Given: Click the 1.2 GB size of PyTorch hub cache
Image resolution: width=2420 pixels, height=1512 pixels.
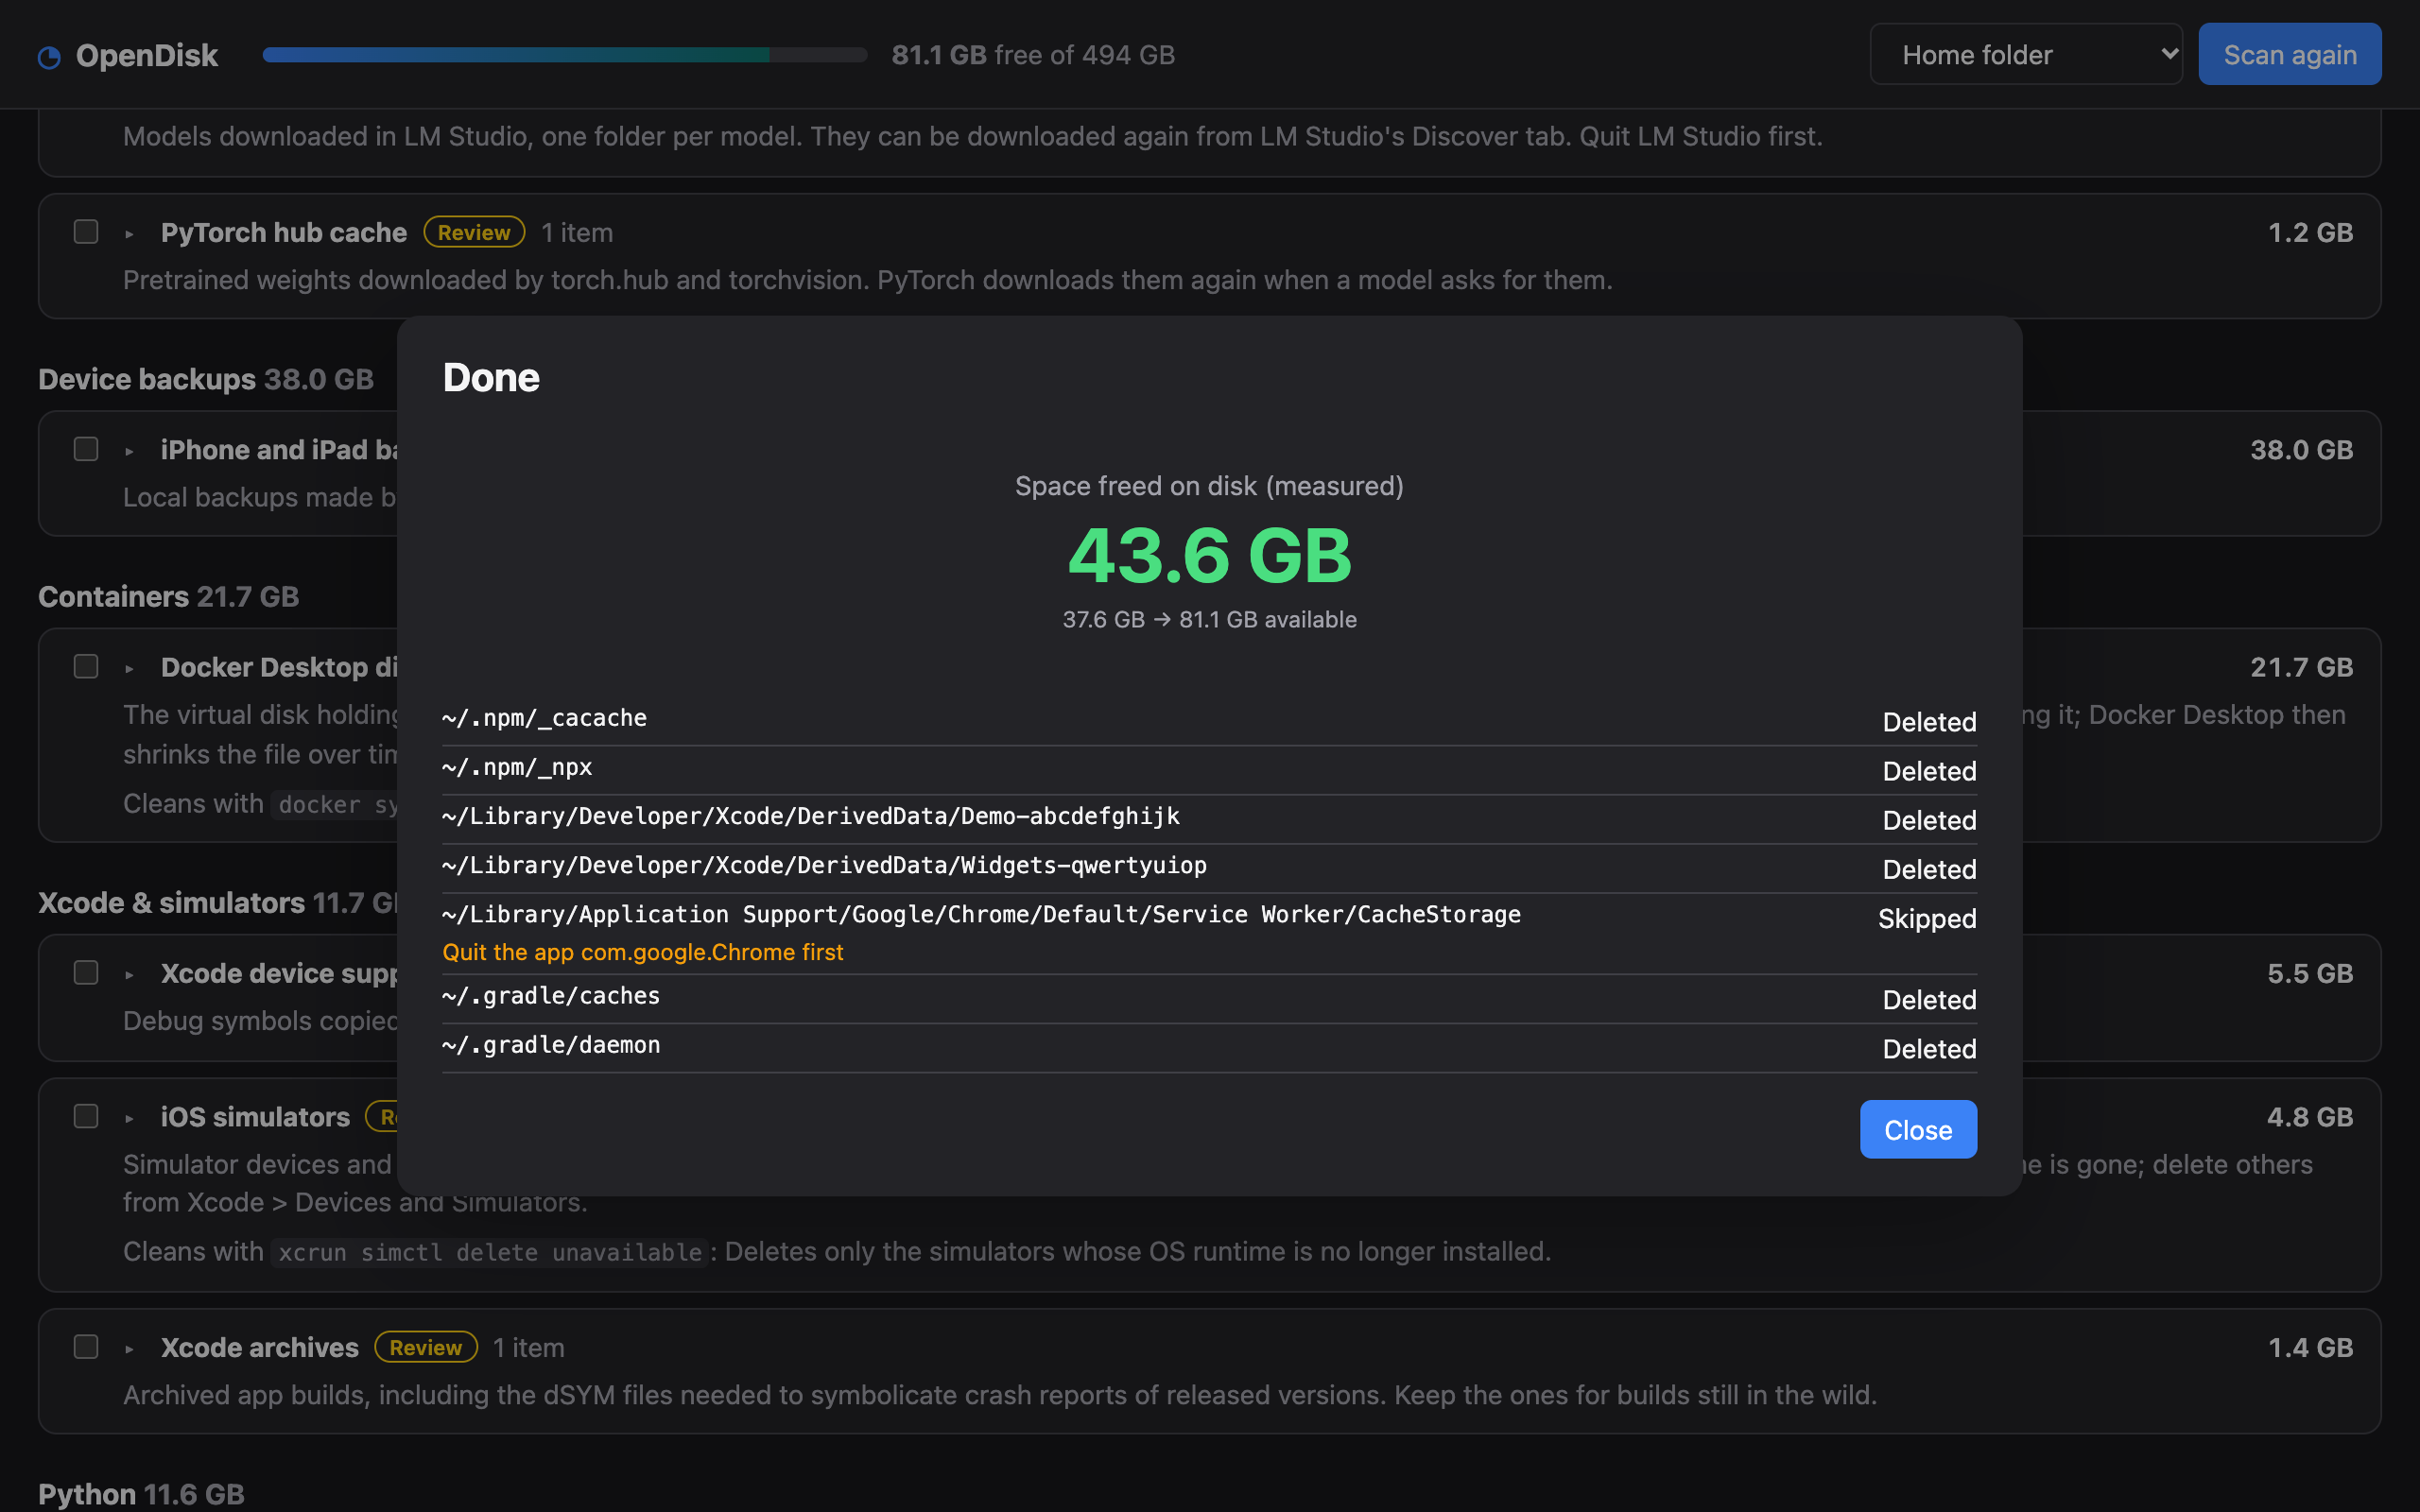Looking at the screenshot, I should [x=2310, y=232].
